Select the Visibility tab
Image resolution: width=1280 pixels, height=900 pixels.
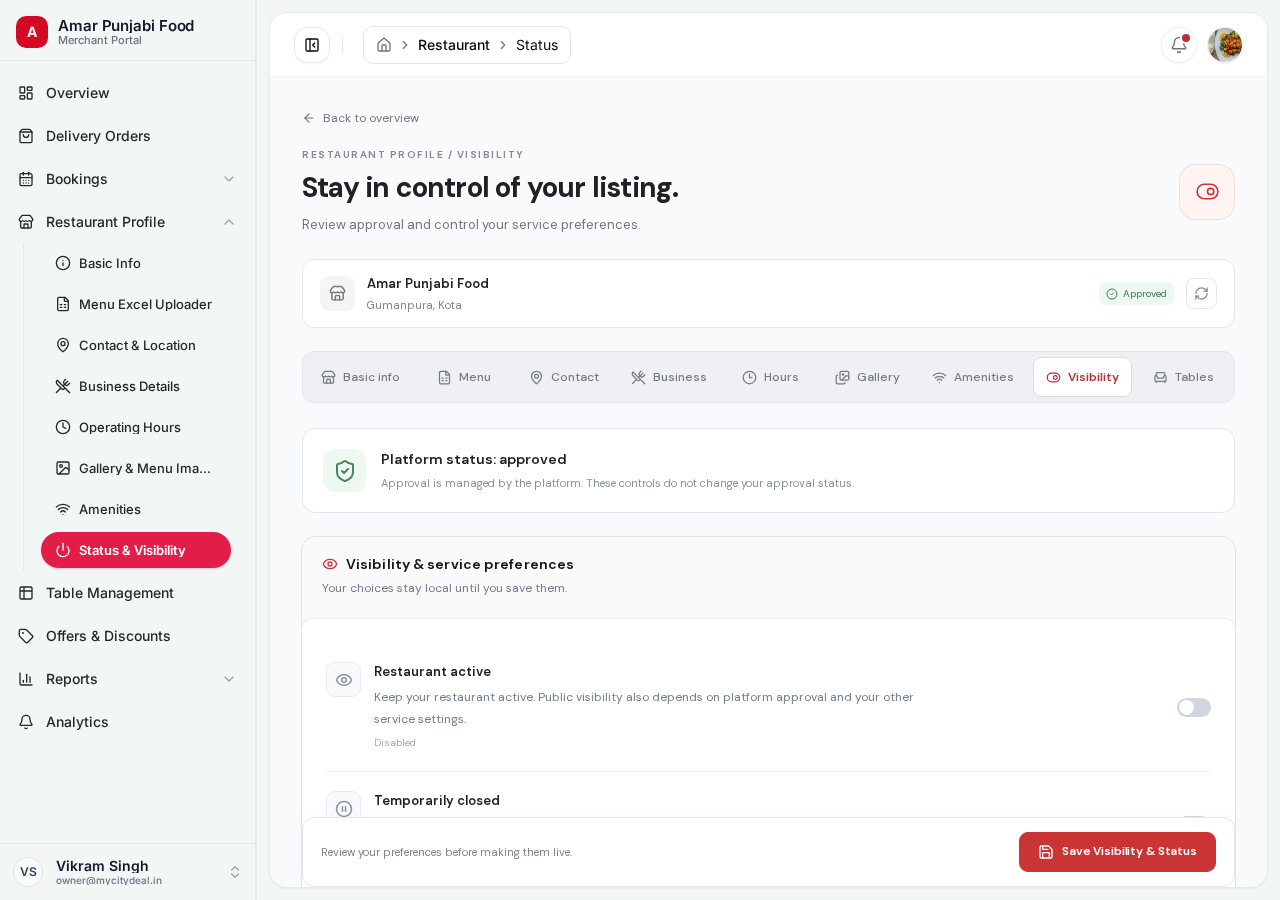tap(1083, 377)
